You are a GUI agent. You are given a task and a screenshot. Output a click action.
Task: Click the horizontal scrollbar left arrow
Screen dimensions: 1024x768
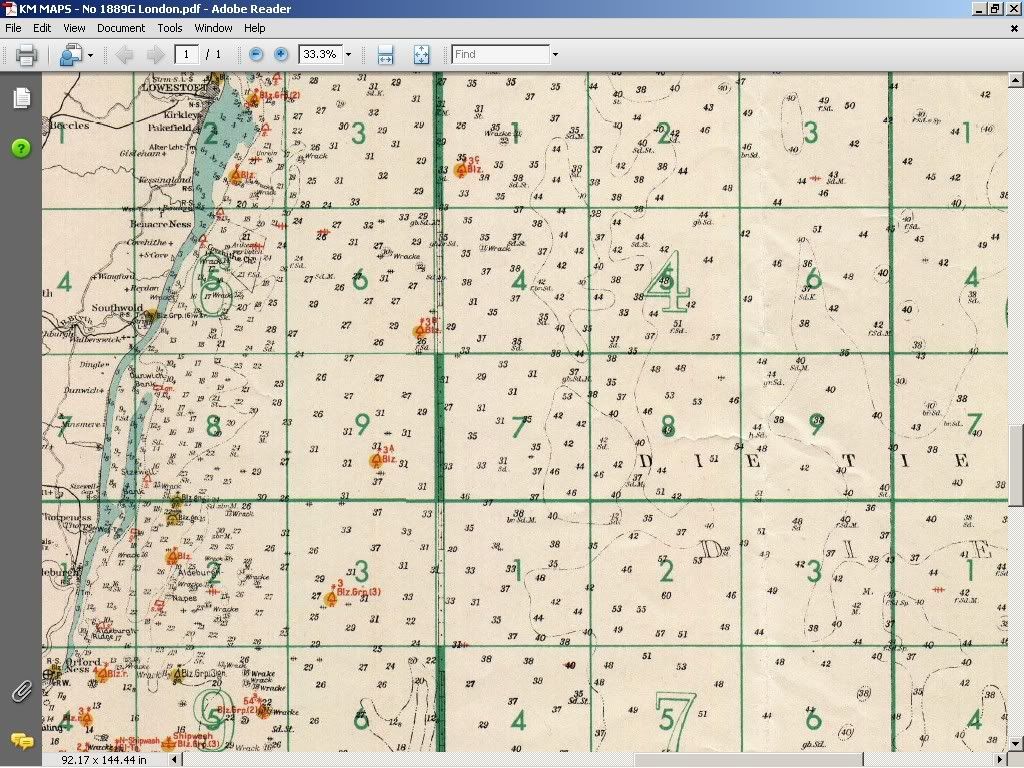click(174, 760)
